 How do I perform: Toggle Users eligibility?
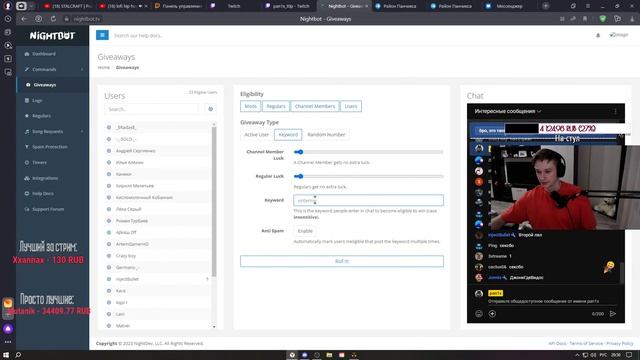click(x=351, y=106)
